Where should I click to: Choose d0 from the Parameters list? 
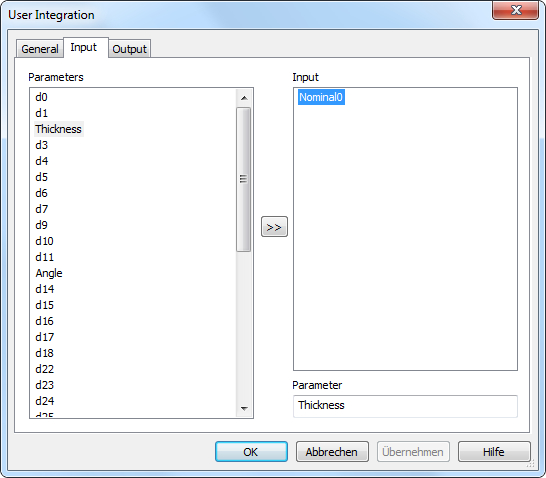41,97
